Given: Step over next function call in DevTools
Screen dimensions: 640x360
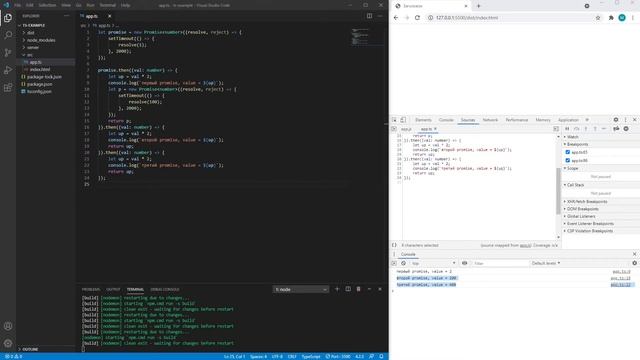Looking at the screenshot, I should 577,129.
